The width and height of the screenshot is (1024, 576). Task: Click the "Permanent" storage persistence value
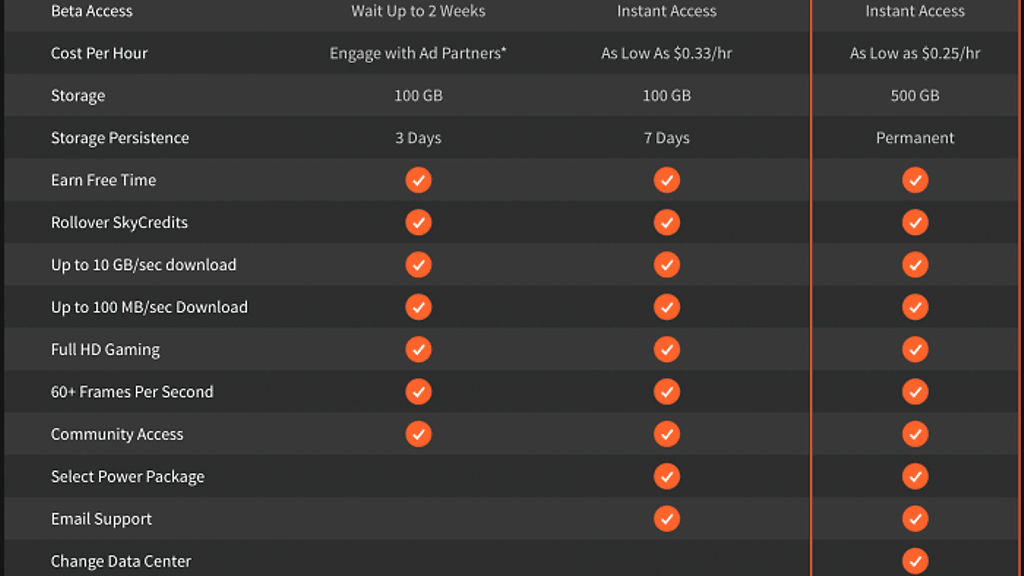tap(915, 138)
